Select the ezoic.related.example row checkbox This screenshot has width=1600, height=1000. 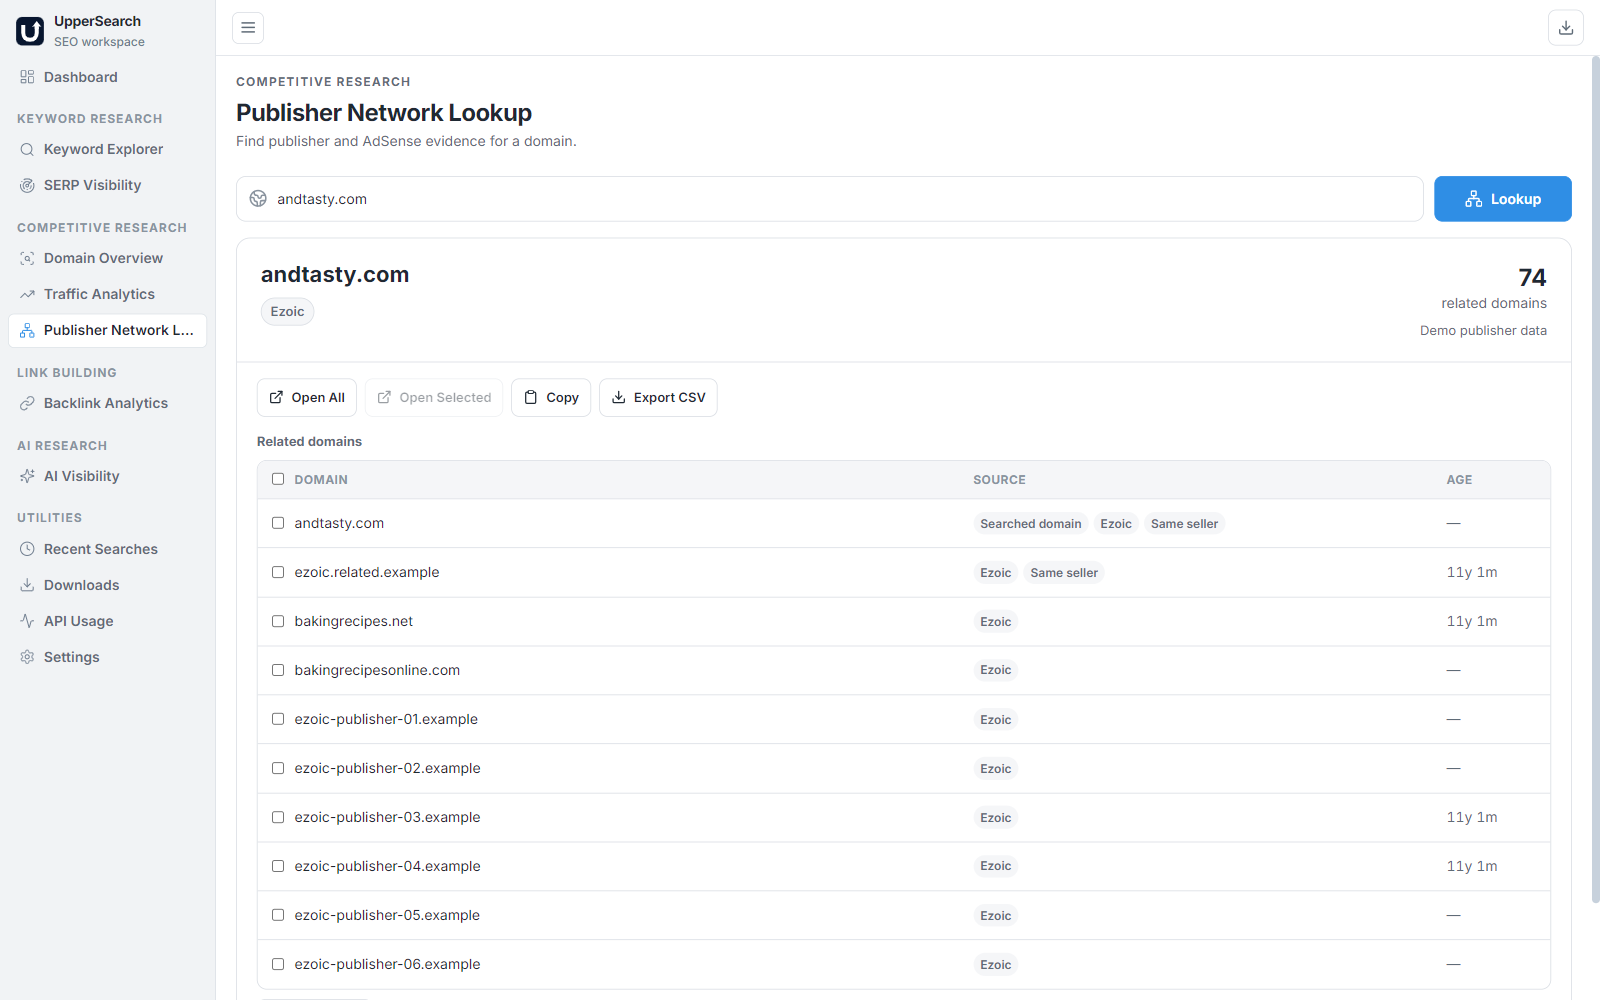point(278,572)
